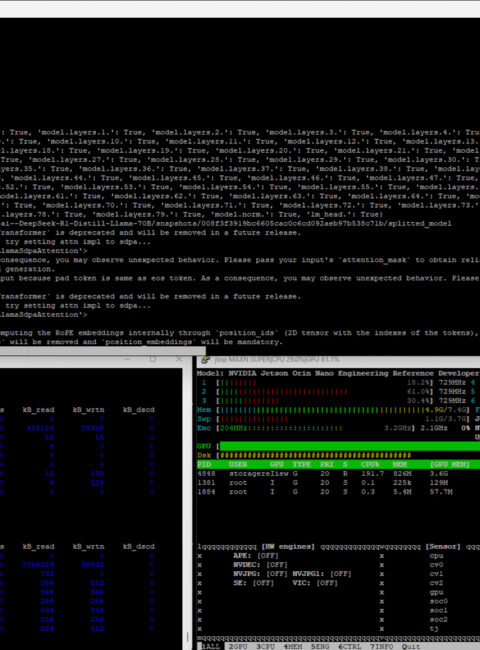Click the pad token same as eos token line

pyautogui.click(x=240, y=279)
